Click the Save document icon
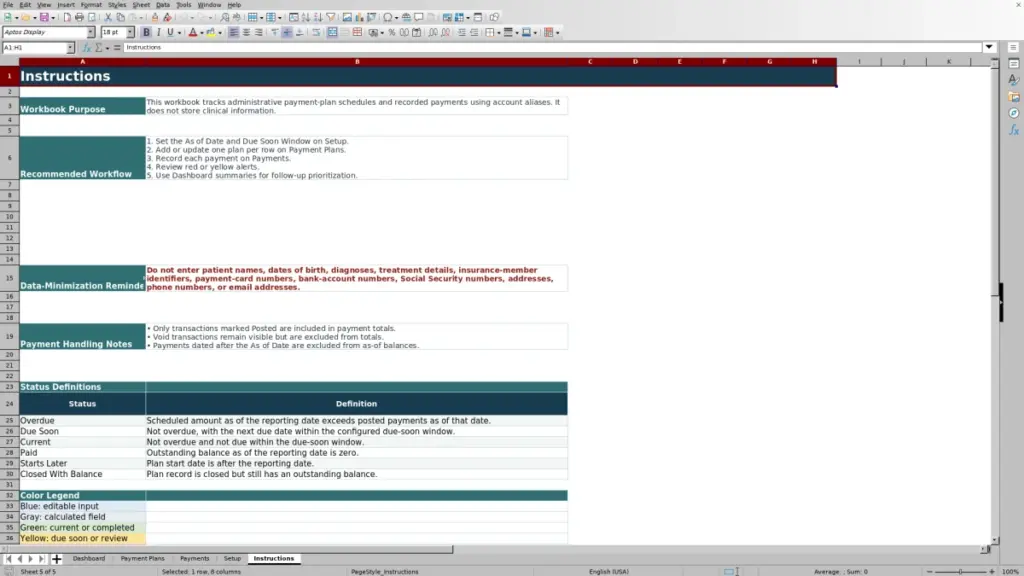This screenshot has width=1024, height=576. (x=44, y=17)
